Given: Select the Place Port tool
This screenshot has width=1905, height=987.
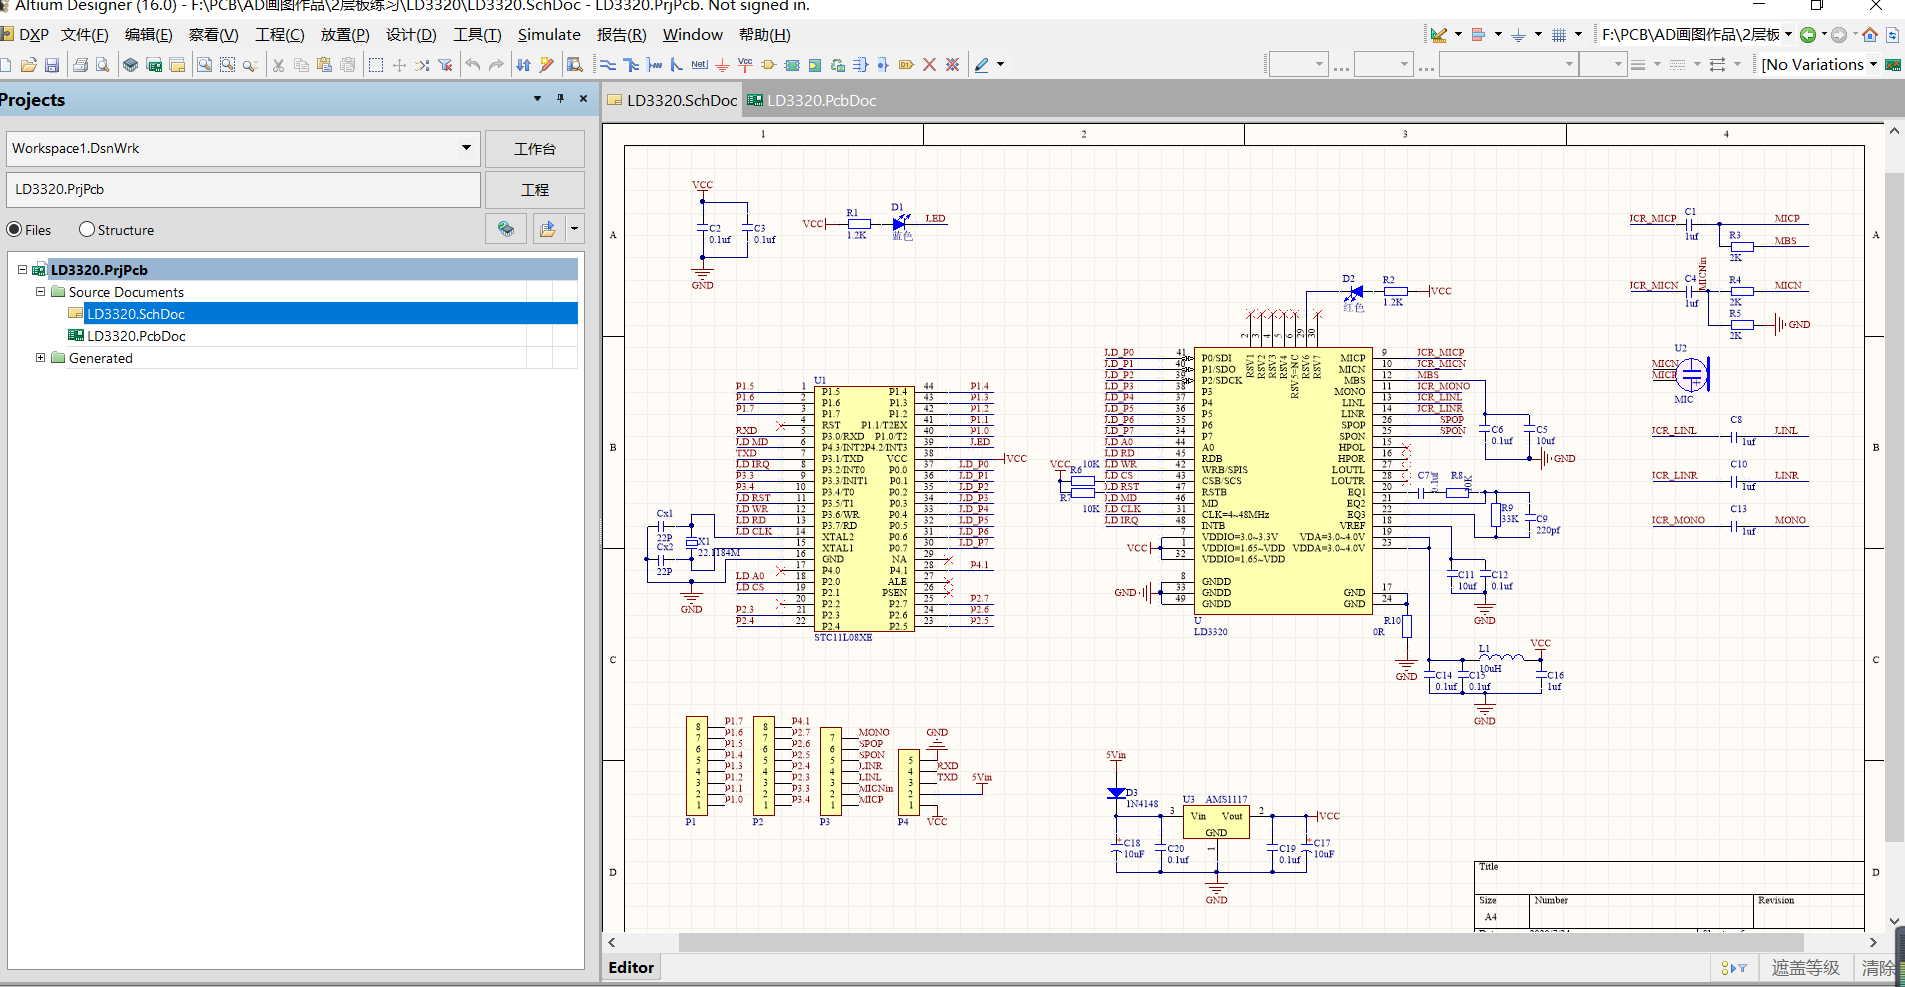Looking at the screenshot, I should pyautogui.click(x=906, y=65).
